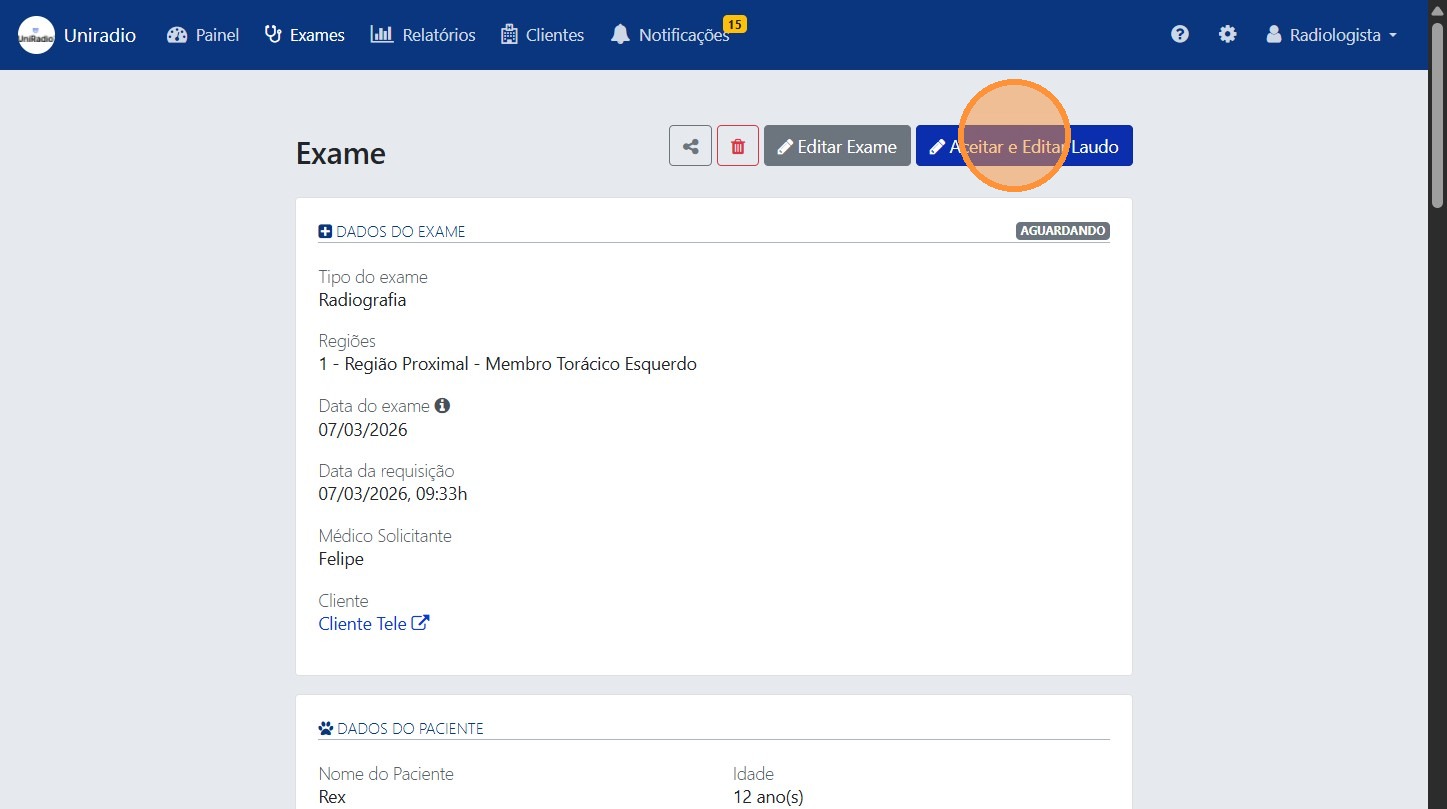Click the share exam icon button
The width and height of the screenshot is (1447, 809).
pyautogui.click(x=690, y=146)
